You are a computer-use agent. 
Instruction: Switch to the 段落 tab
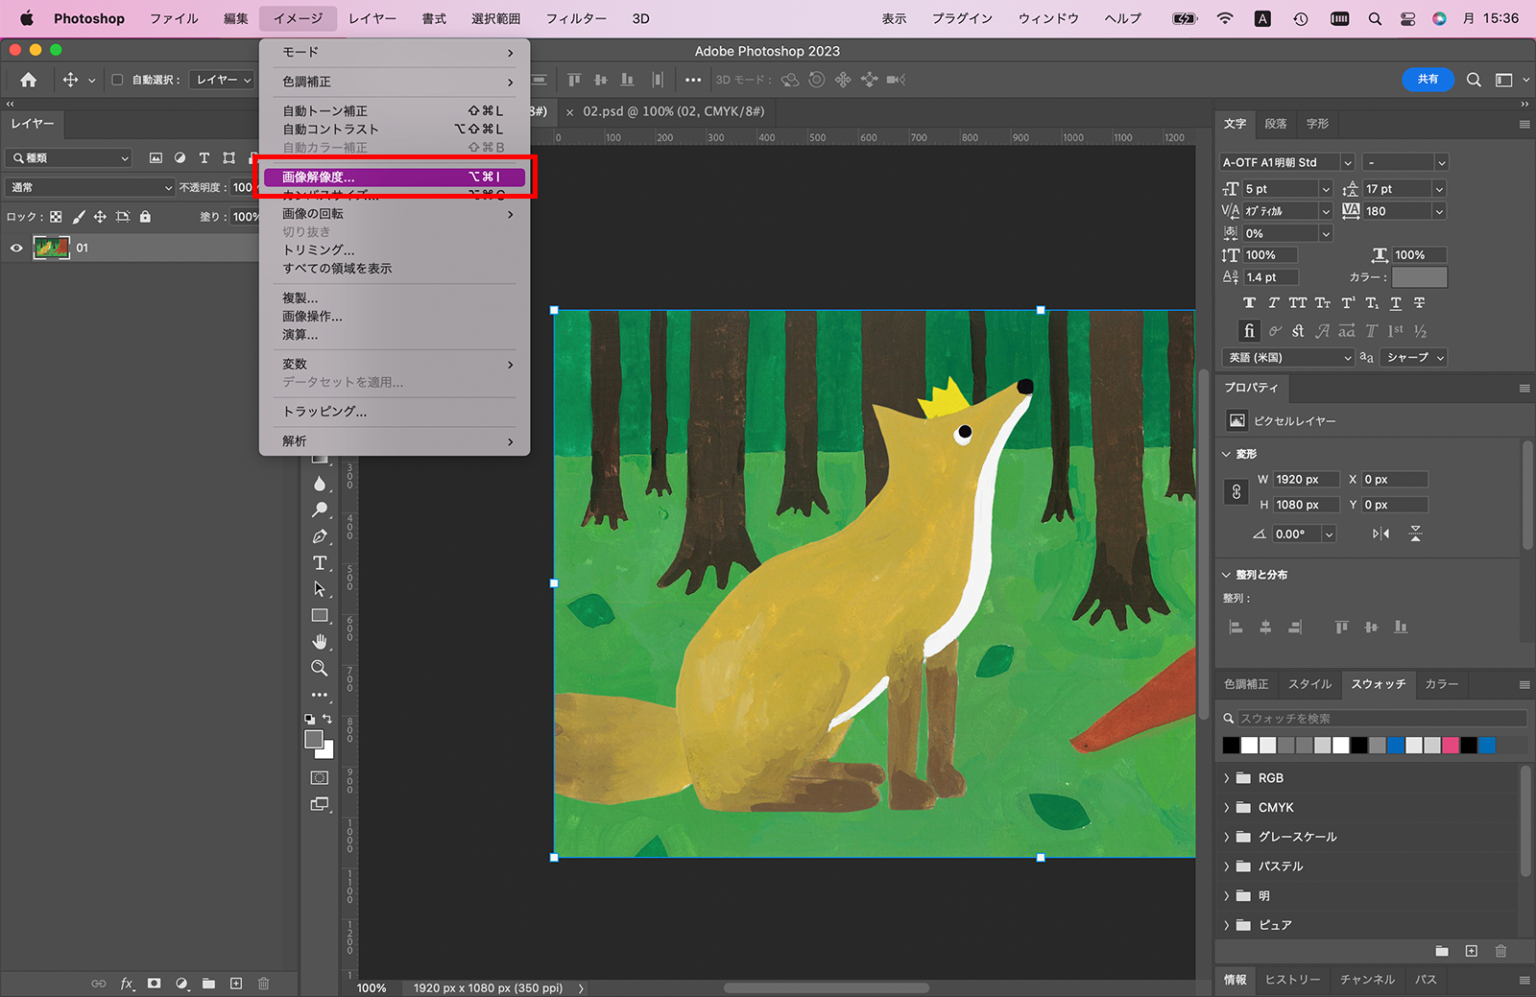pyautogui.click(x=1275, y=124)
